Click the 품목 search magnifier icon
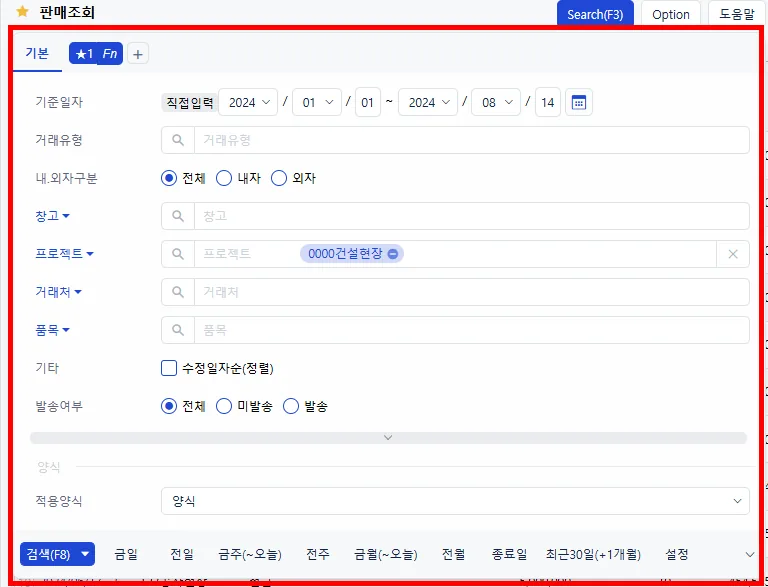Screen dimensions: 768x587 click(x=178, y=330)
